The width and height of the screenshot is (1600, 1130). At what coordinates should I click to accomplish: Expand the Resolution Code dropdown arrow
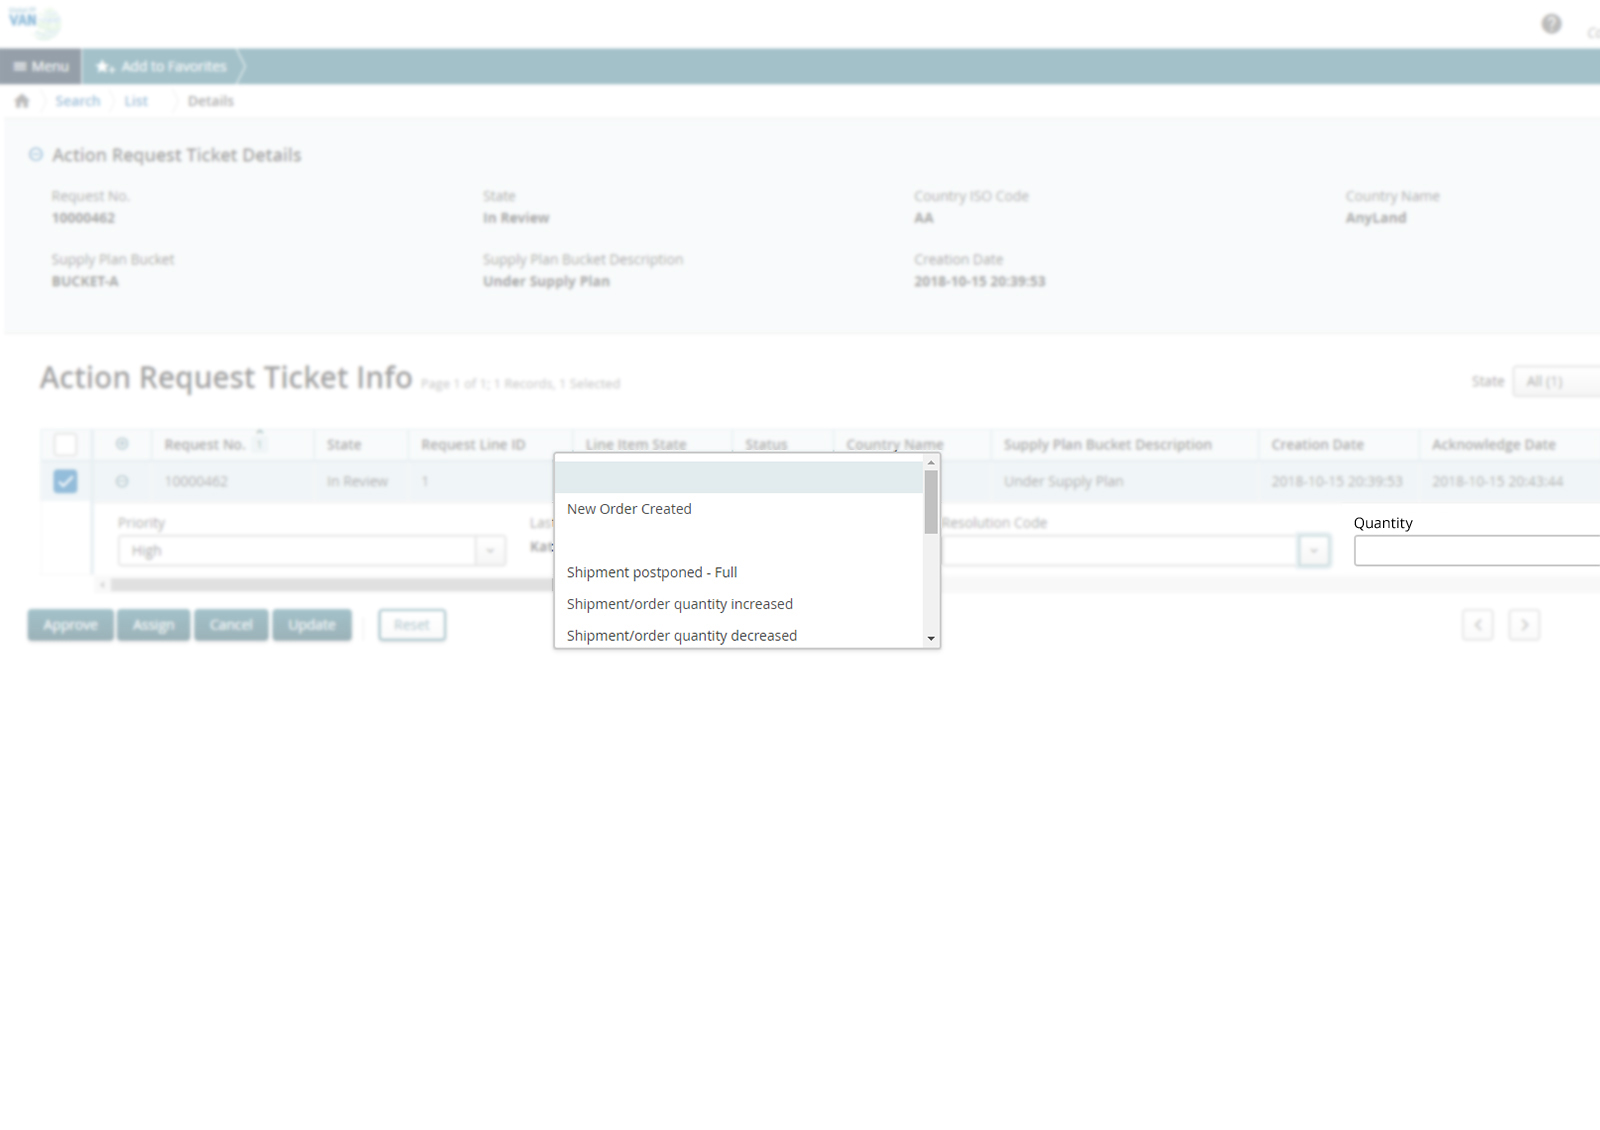(1314, 551)
